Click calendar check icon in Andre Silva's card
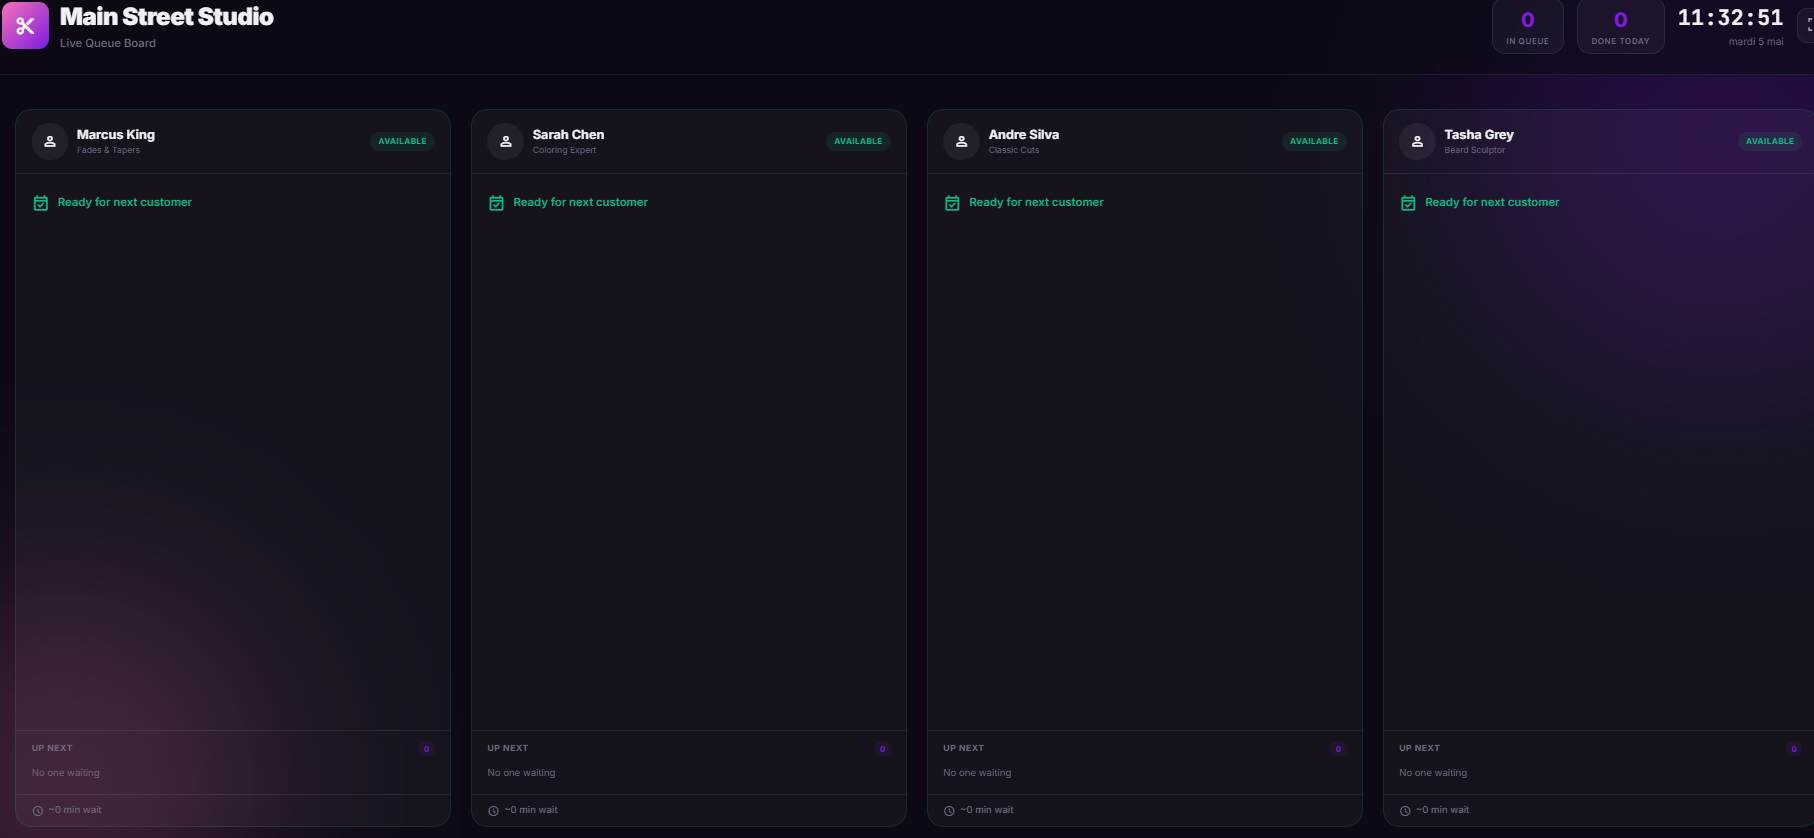Image resolution: width=1814 pixels, height=838 pixels. point(952,203)
